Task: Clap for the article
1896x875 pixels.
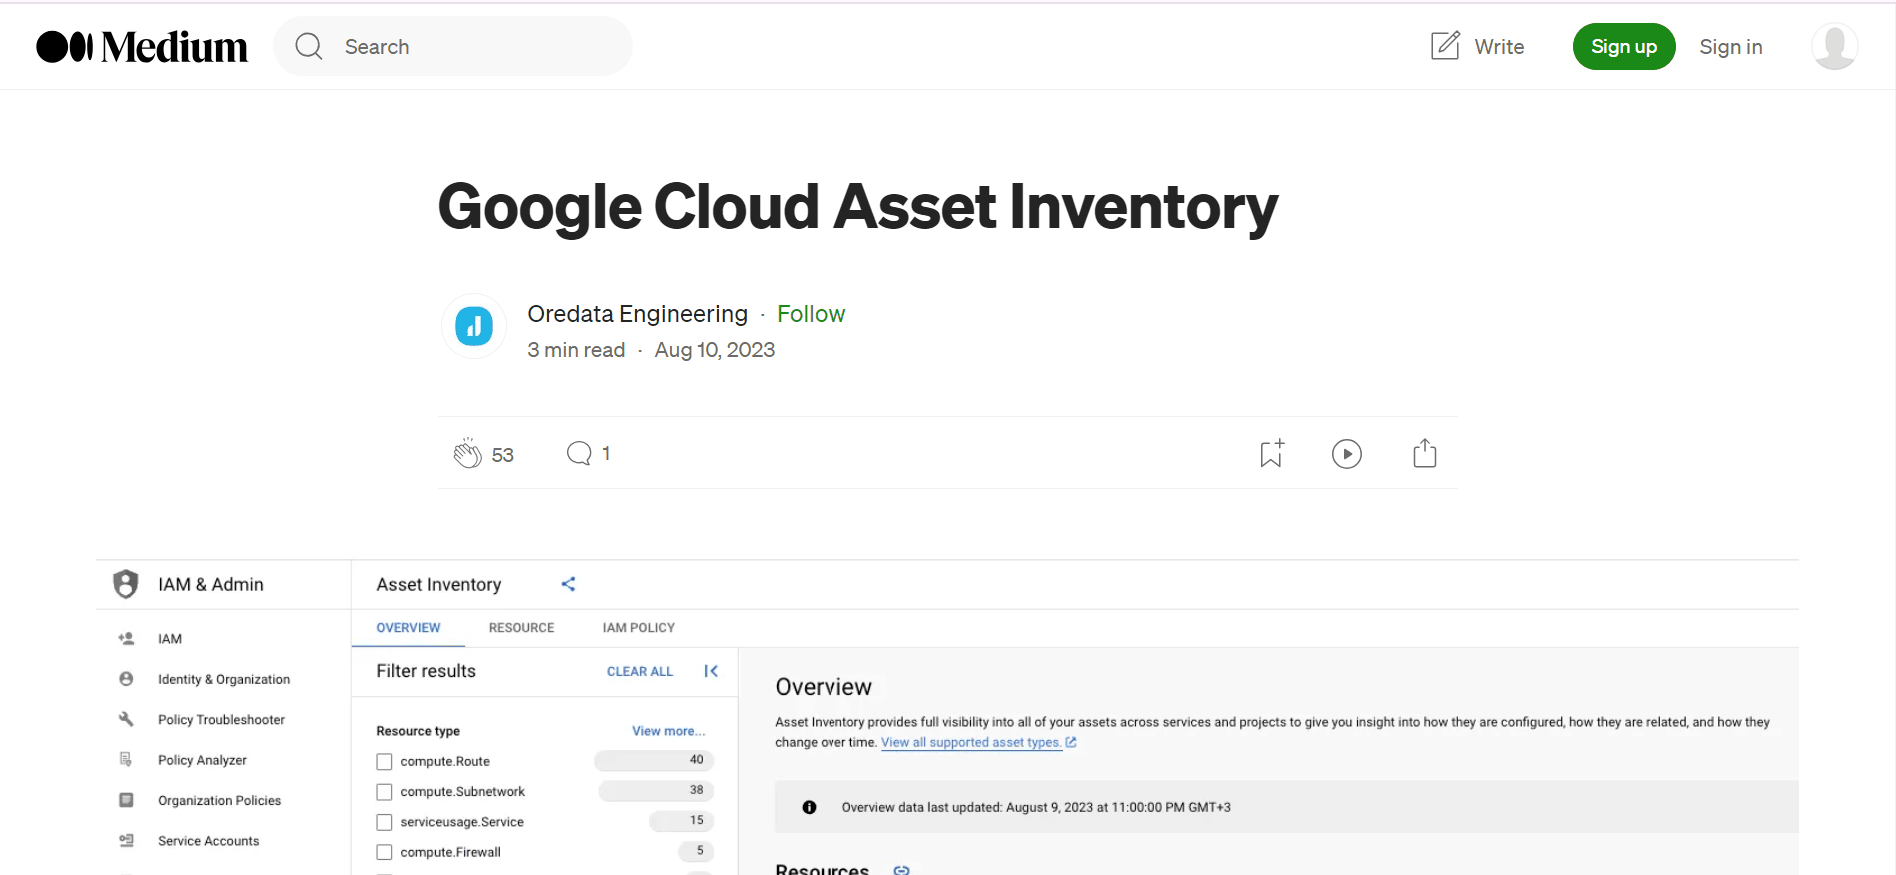Action: [x=467, y=453]
